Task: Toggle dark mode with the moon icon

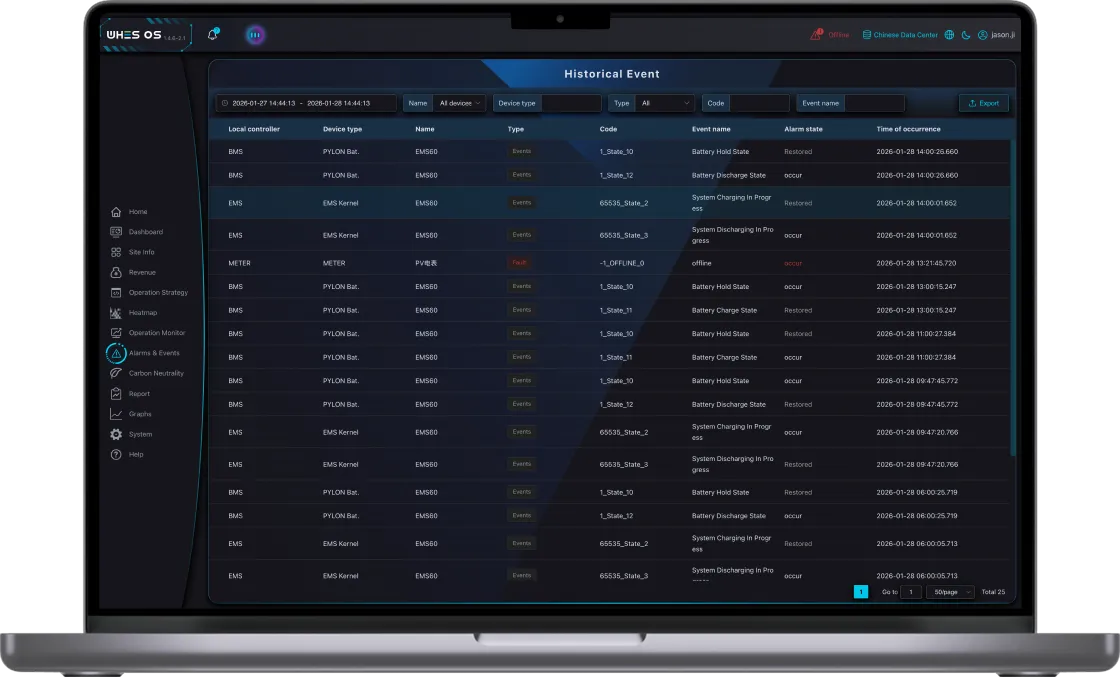Action: [966, 35]
